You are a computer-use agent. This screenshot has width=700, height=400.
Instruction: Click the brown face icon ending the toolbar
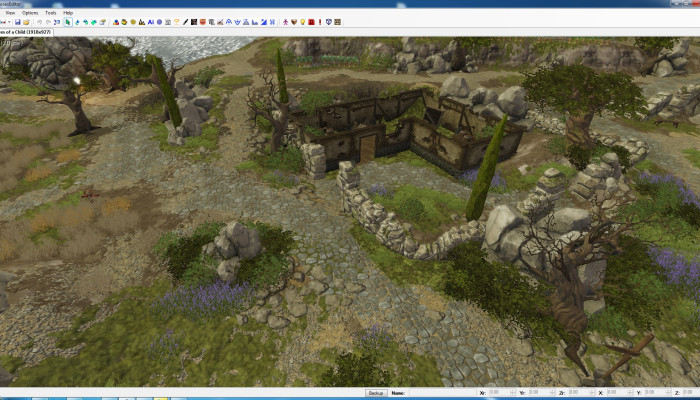pyautogui.click(x=338, y=22)
